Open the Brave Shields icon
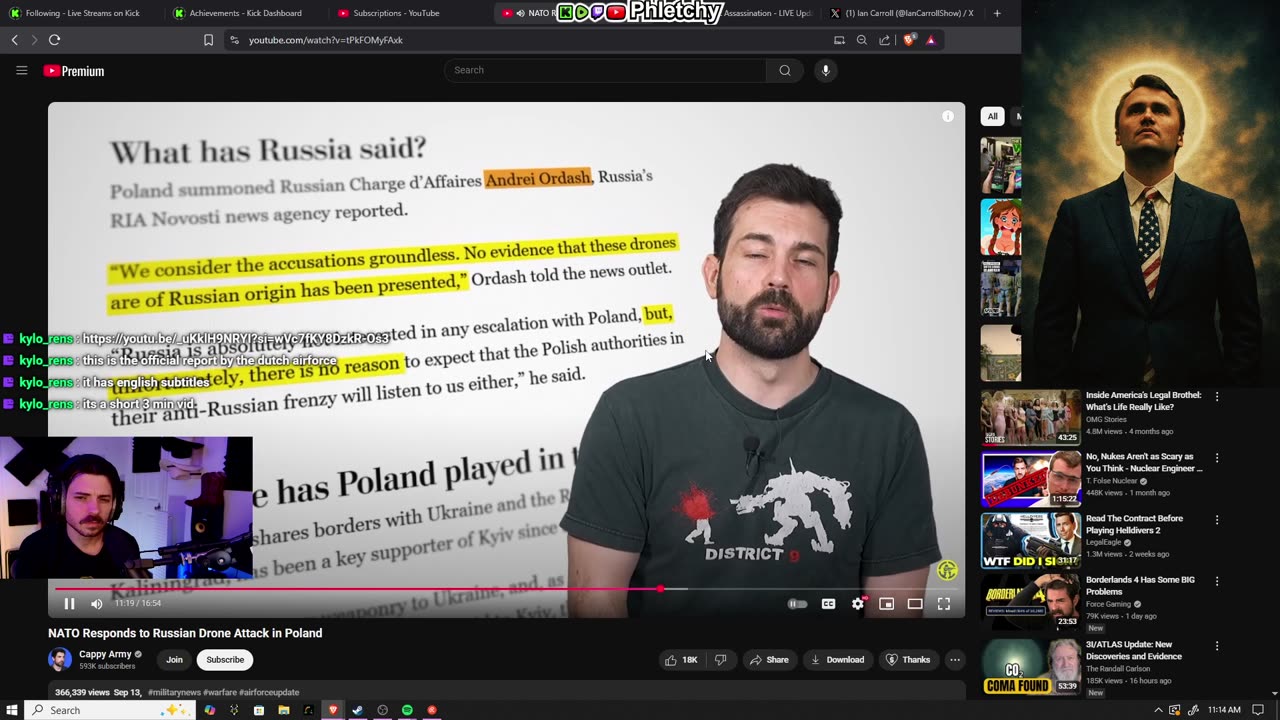1280x720 pixels. pos(909,40)
